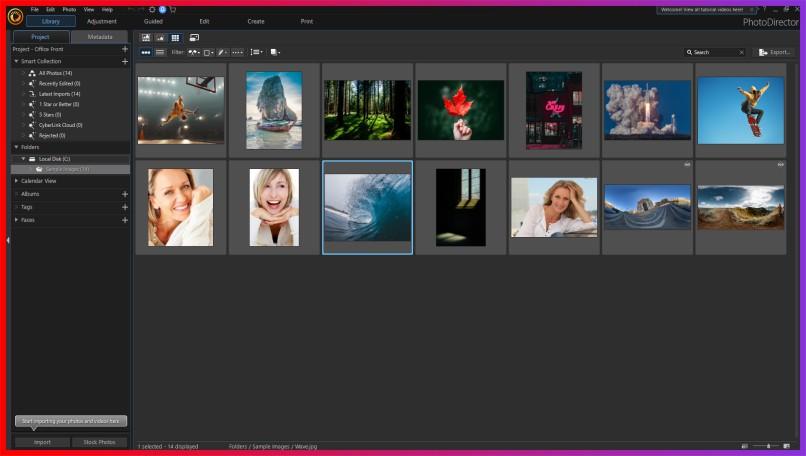
Task: Open the secondary monitor display icon
Action: 194,38
